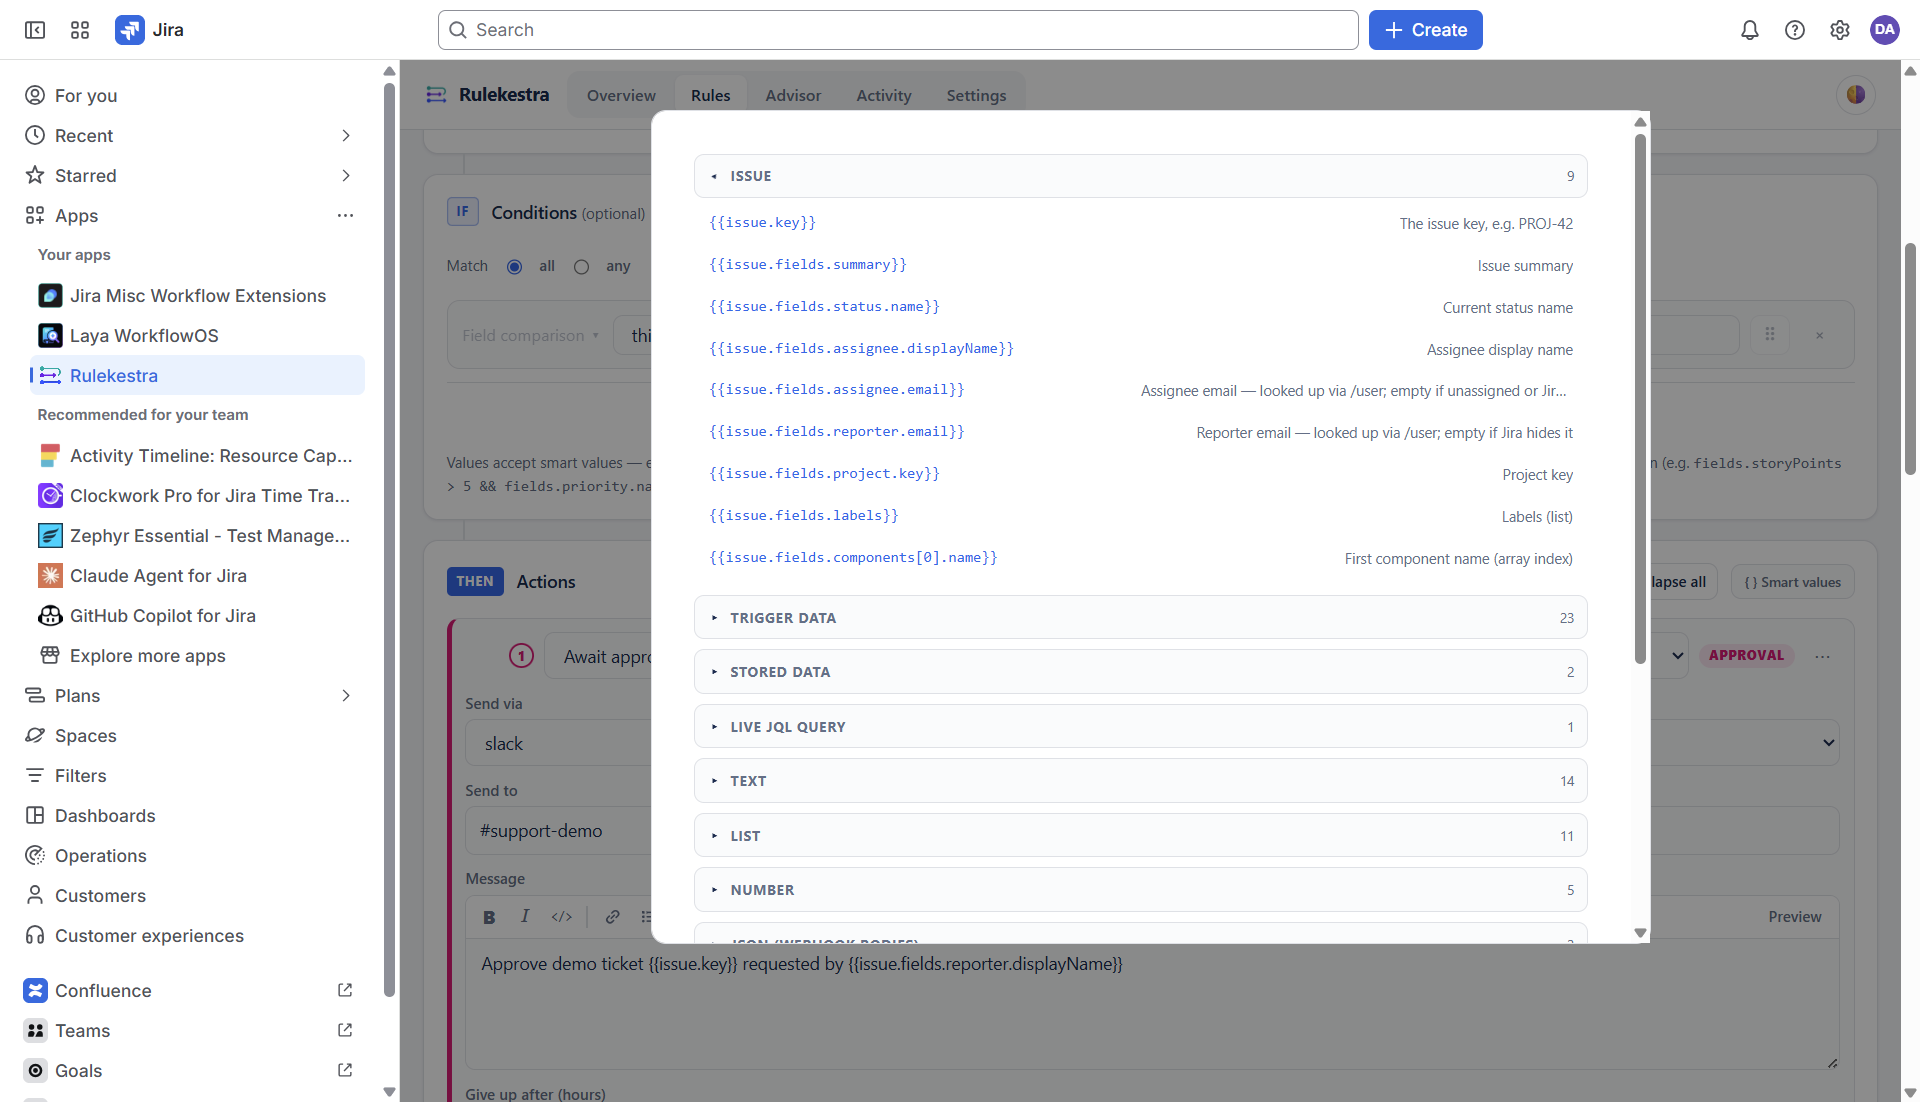The image size is (1920, 1102).
Task: Open Confluence external link
Action: [345, 990]
